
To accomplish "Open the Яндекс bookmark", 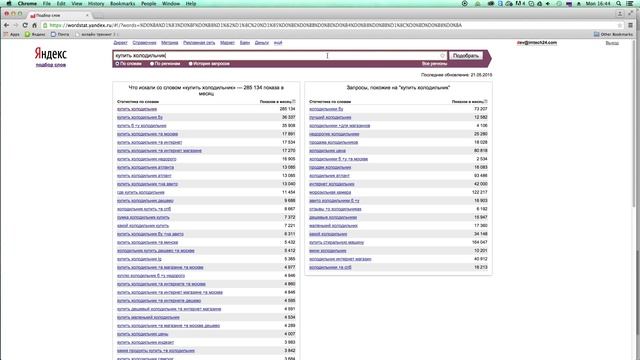I will [35, 34].
